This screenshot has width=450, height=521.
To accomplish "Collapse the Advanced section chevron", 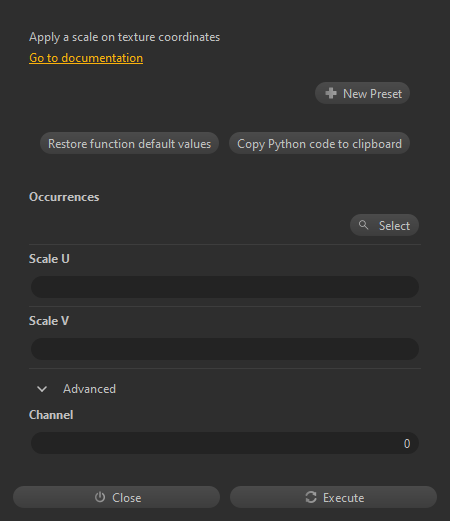I will click(x=42, y=389).
